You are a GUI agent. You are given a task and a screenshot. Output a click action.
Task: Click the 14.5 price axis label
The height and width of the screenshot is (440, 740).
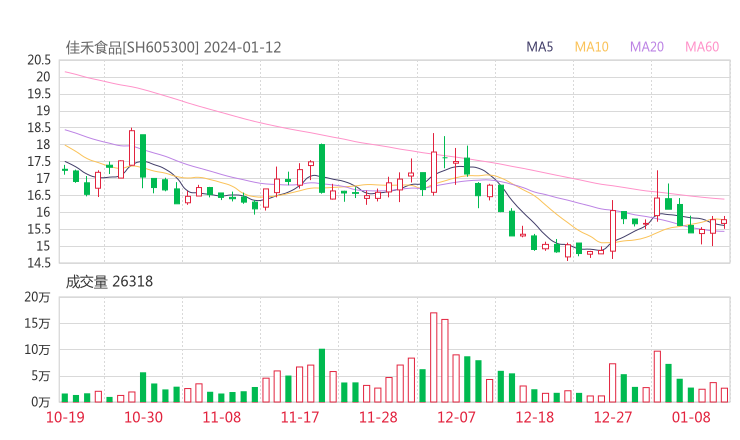pos(39,263)
